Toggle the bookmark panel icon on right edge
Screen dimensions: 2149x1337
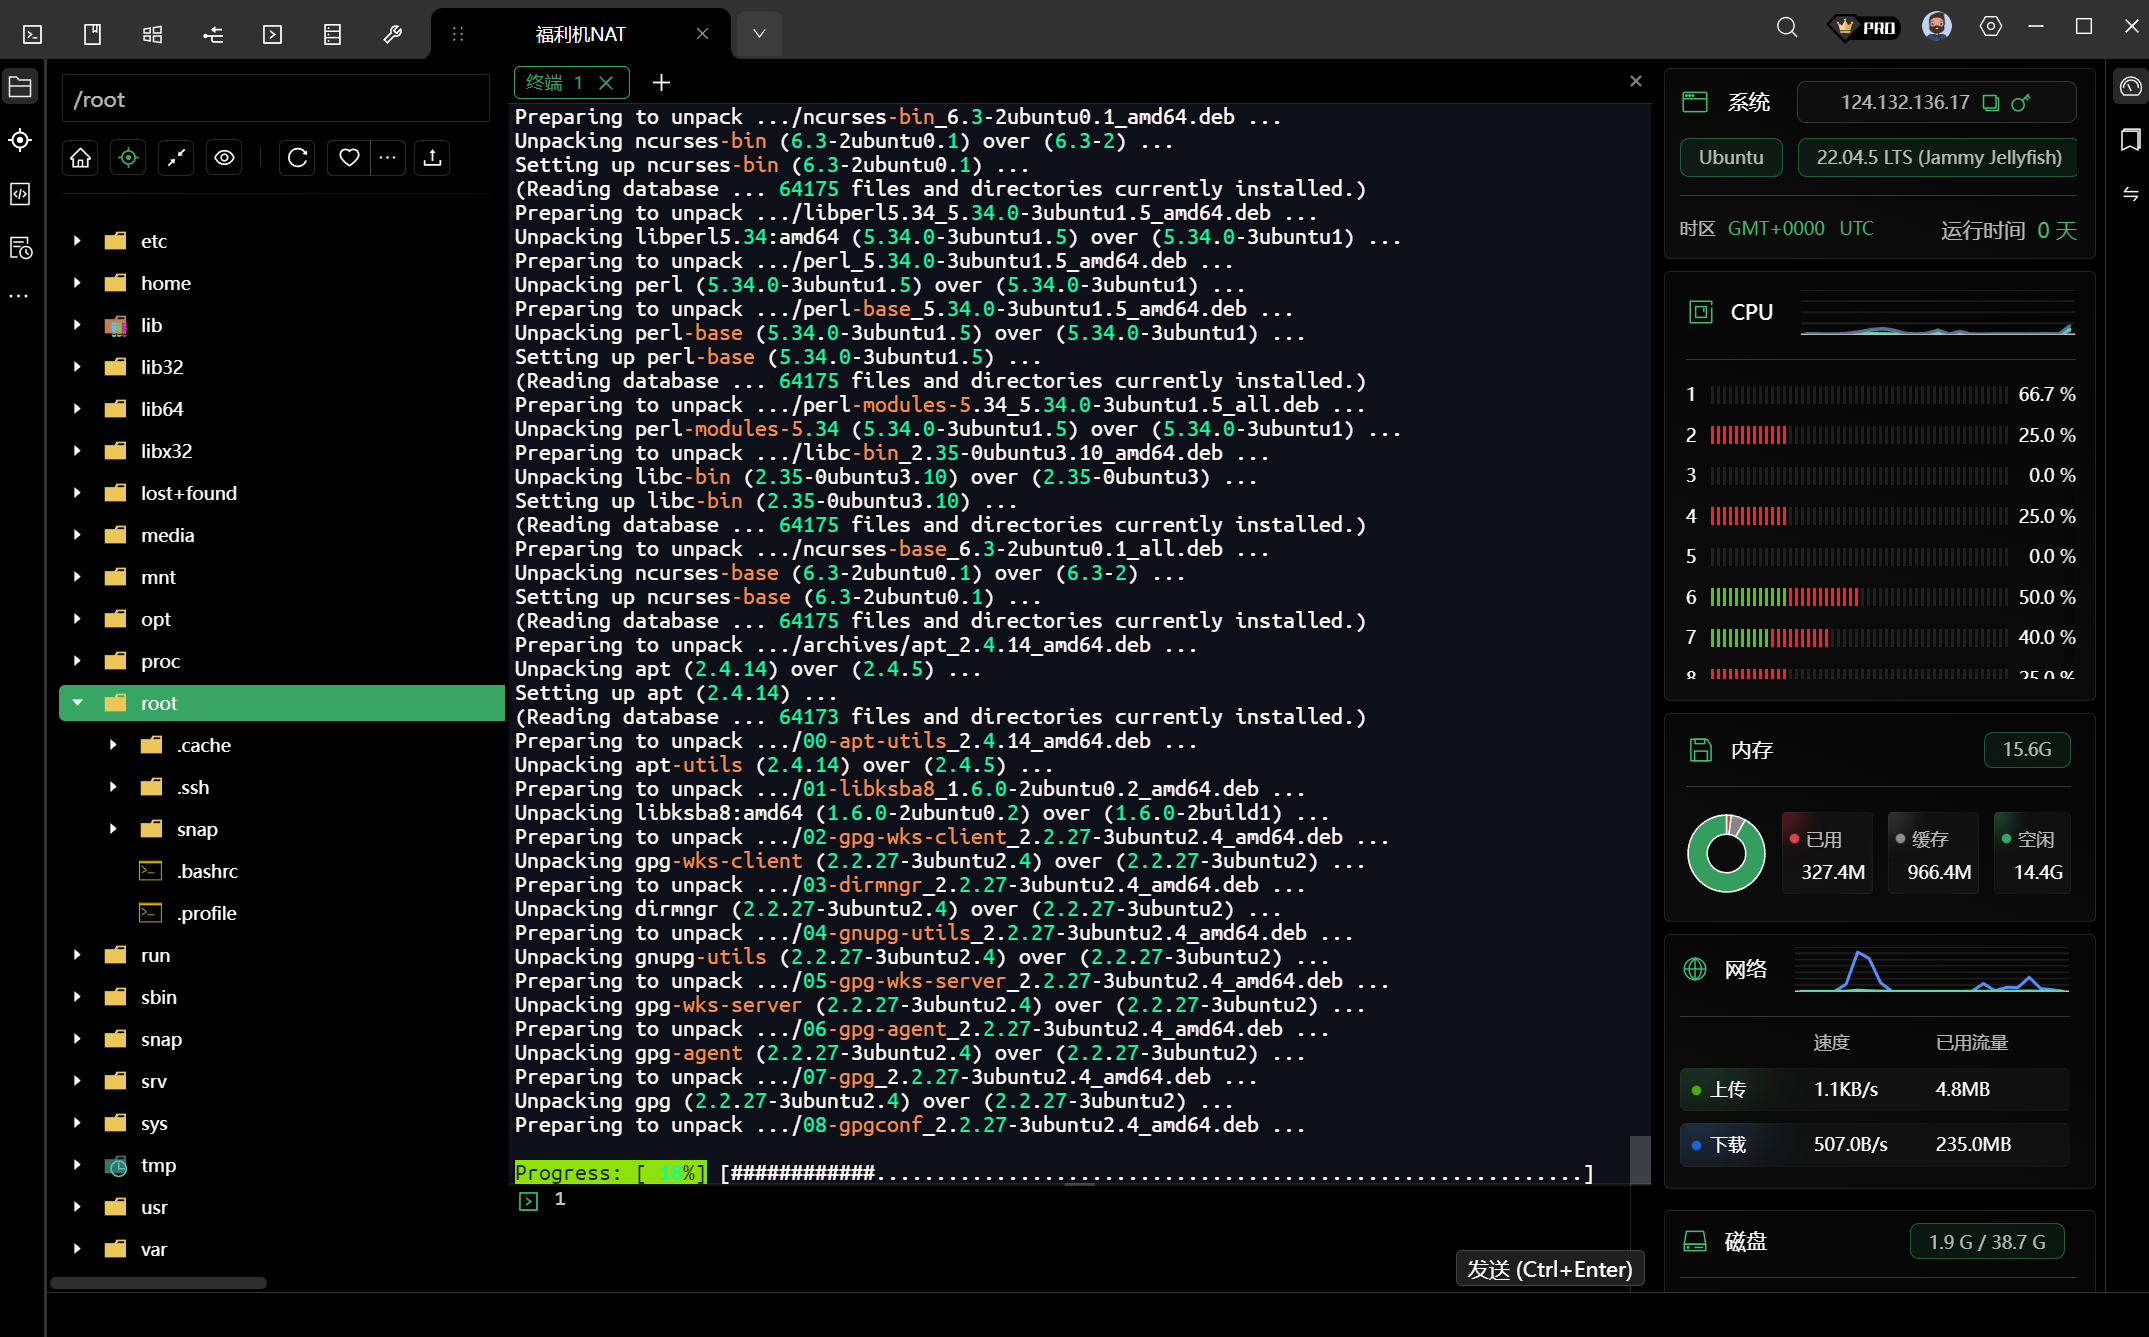pos(2130,140)
